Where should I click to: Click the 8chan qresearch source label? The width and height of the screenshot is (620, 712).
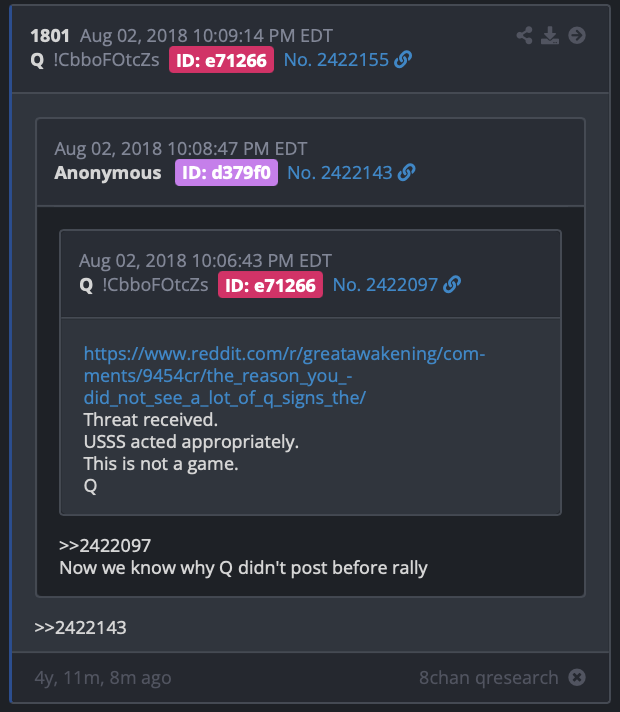pyautogui.click(x=489, y=677)
